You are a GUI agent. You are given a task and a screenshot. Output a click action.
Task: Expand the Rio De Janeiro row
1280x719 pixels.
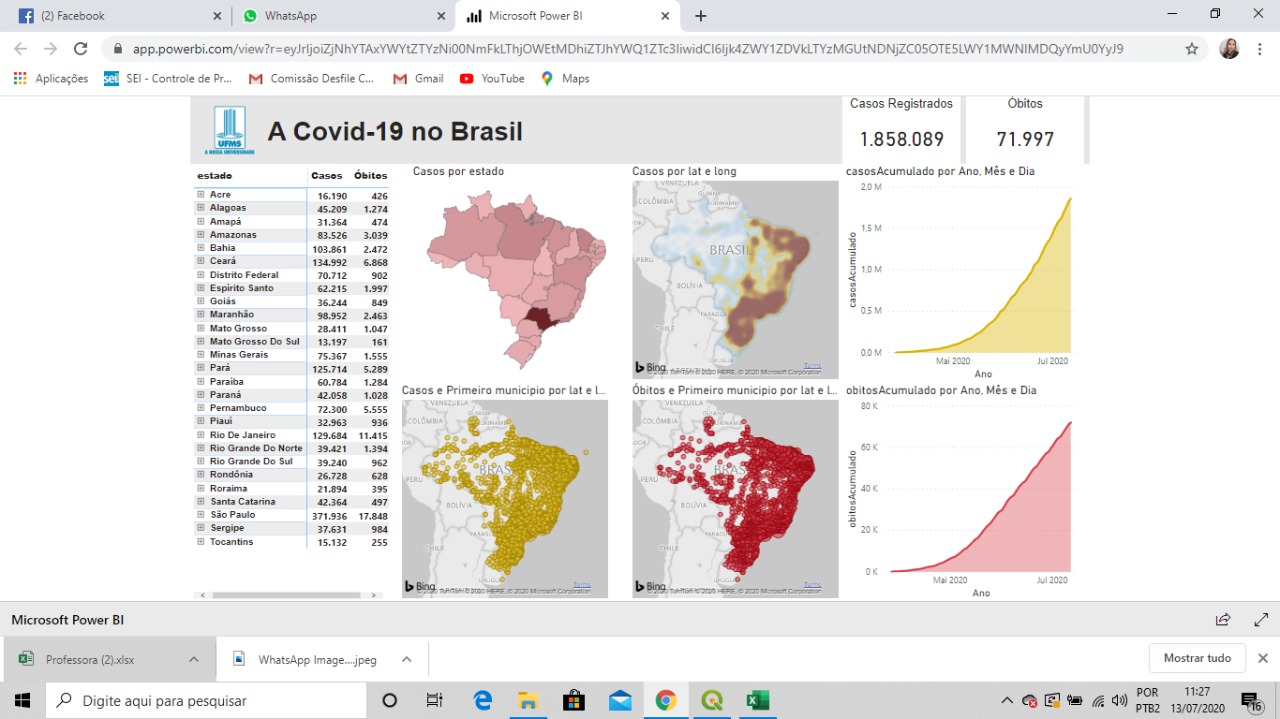coord(201,435)
